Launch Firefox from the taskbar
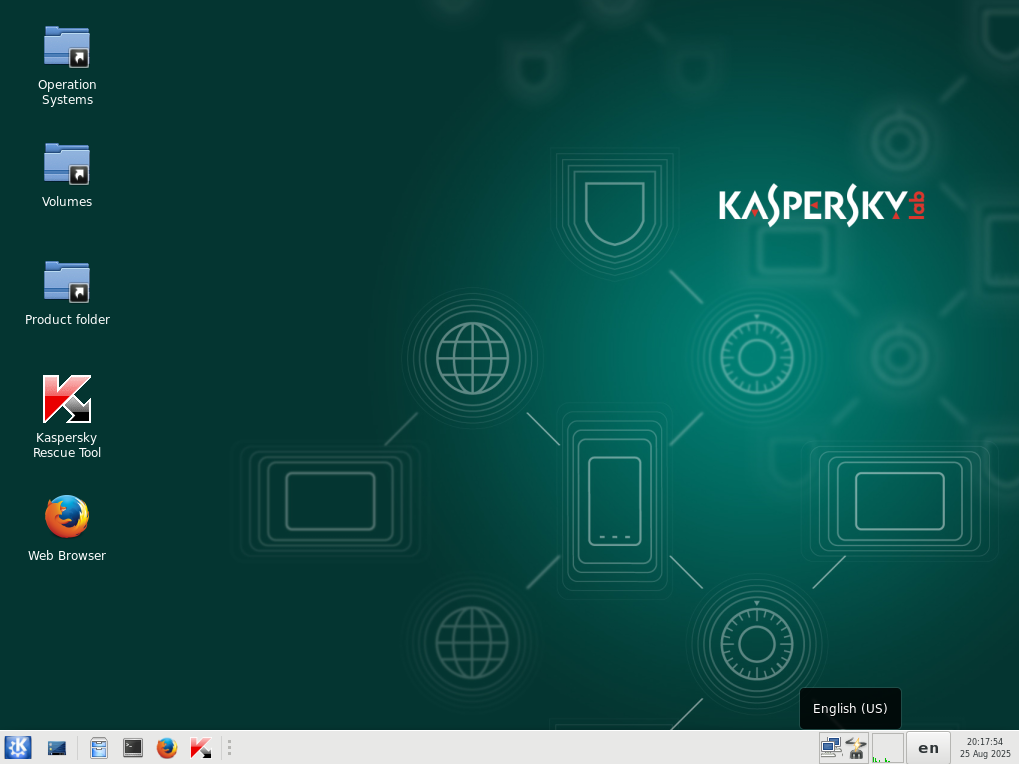The height and width of the screenshot is (764, 1019). click(x=167, y=748)
